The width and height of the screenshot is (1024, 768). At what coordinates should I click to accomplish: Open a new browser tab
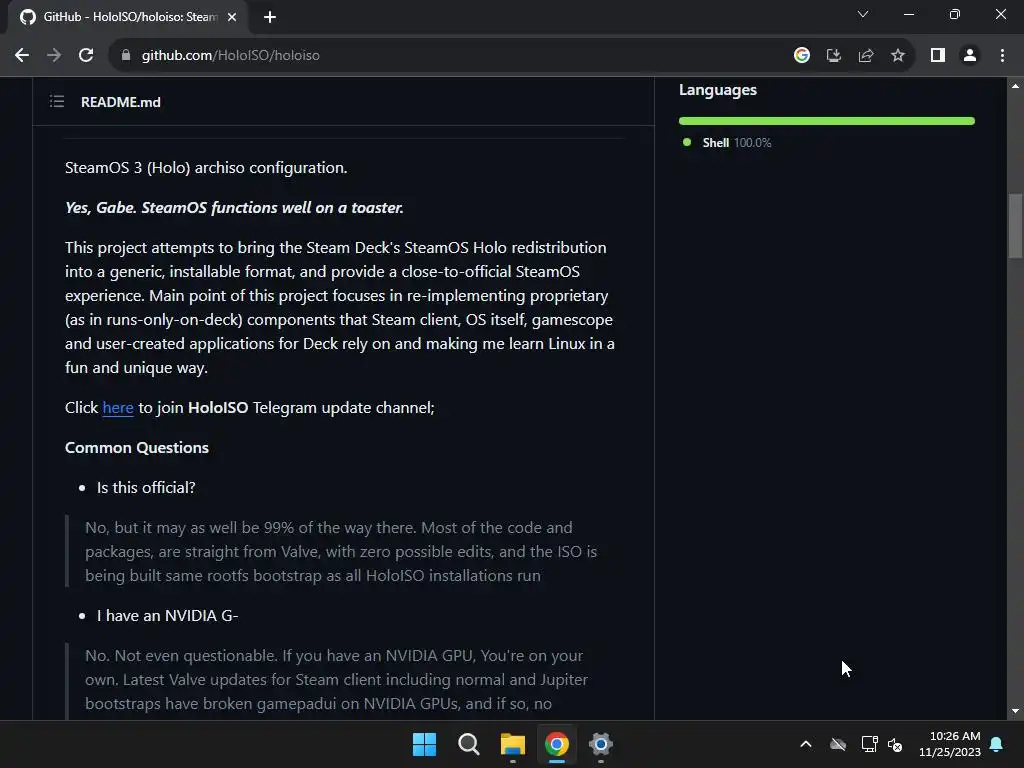click(x=270, y=17)
